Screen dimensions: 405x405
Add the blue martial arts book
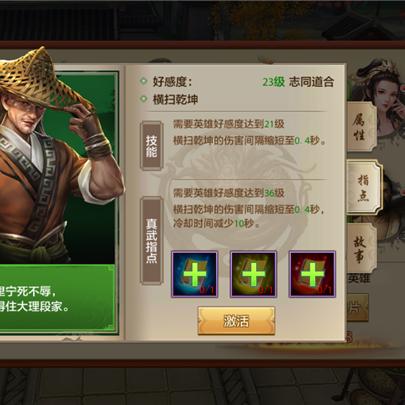[x=195, y=274]
